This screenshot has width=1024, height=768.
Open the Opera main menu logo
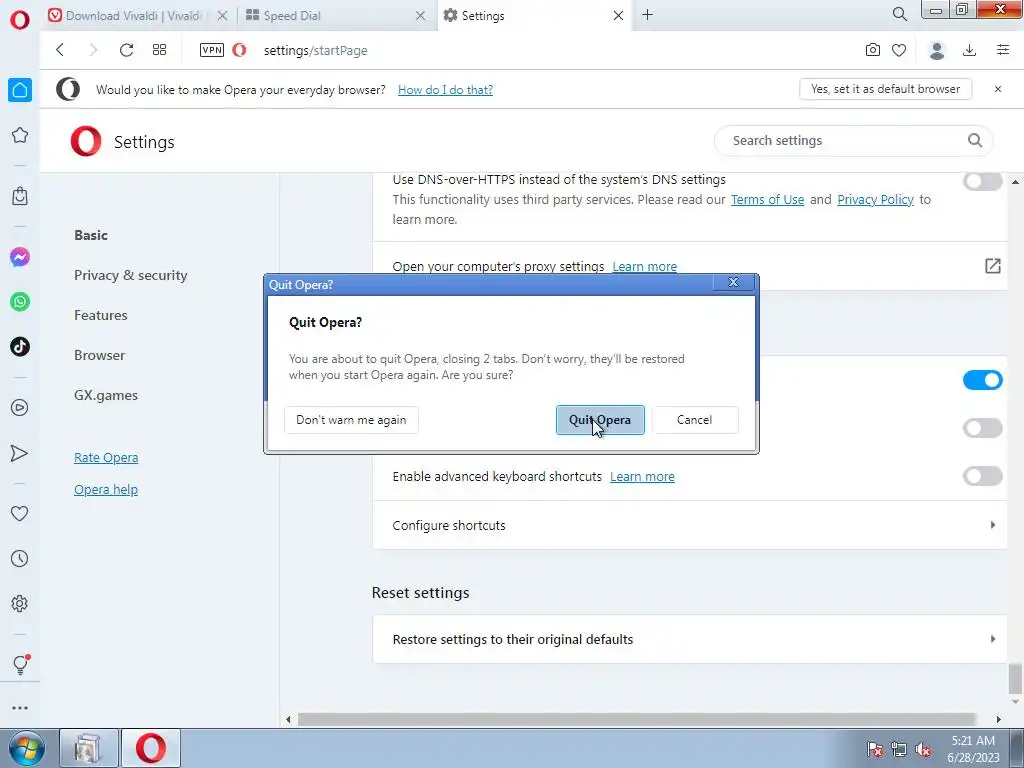(x=20, y=19)
